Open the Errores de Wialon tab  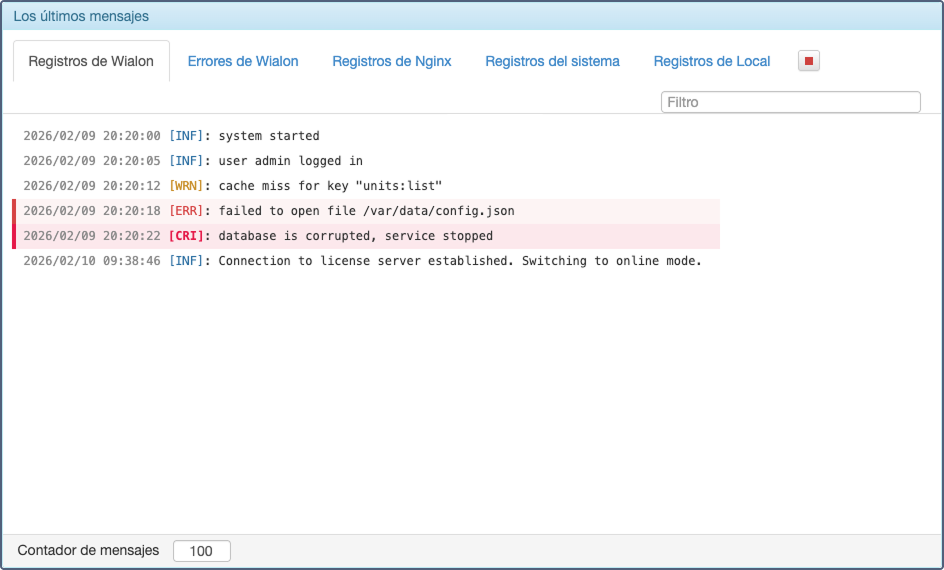coord(243,61)
